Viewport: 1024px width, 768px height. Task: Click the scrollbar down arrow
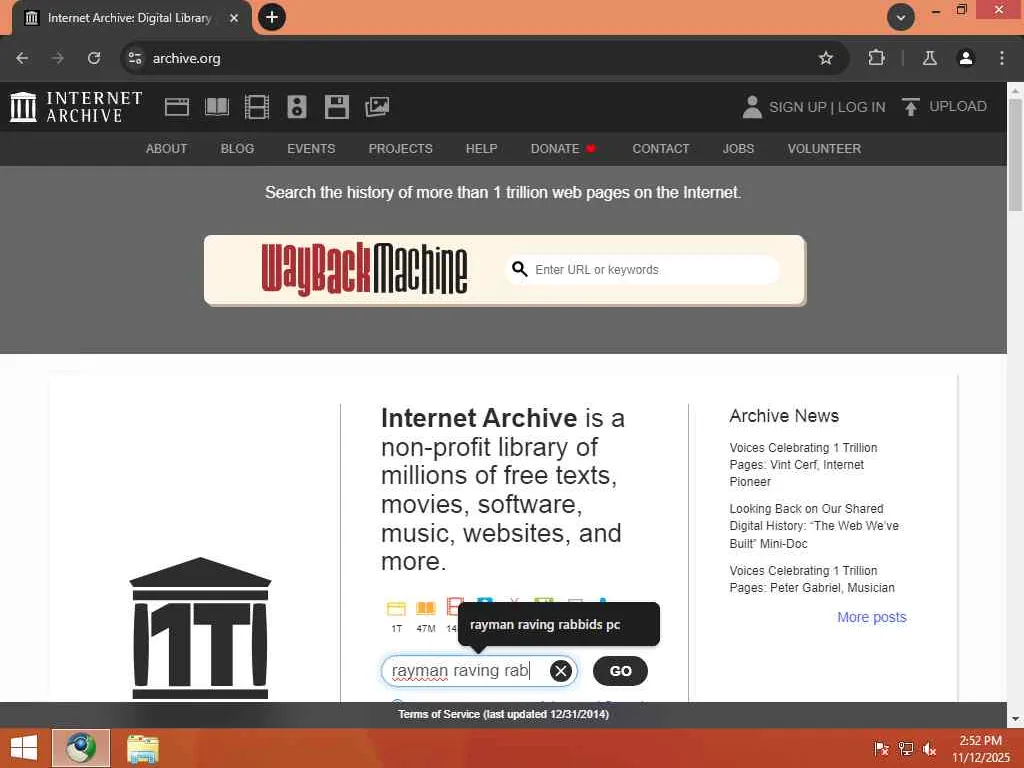click(1016, 719)
